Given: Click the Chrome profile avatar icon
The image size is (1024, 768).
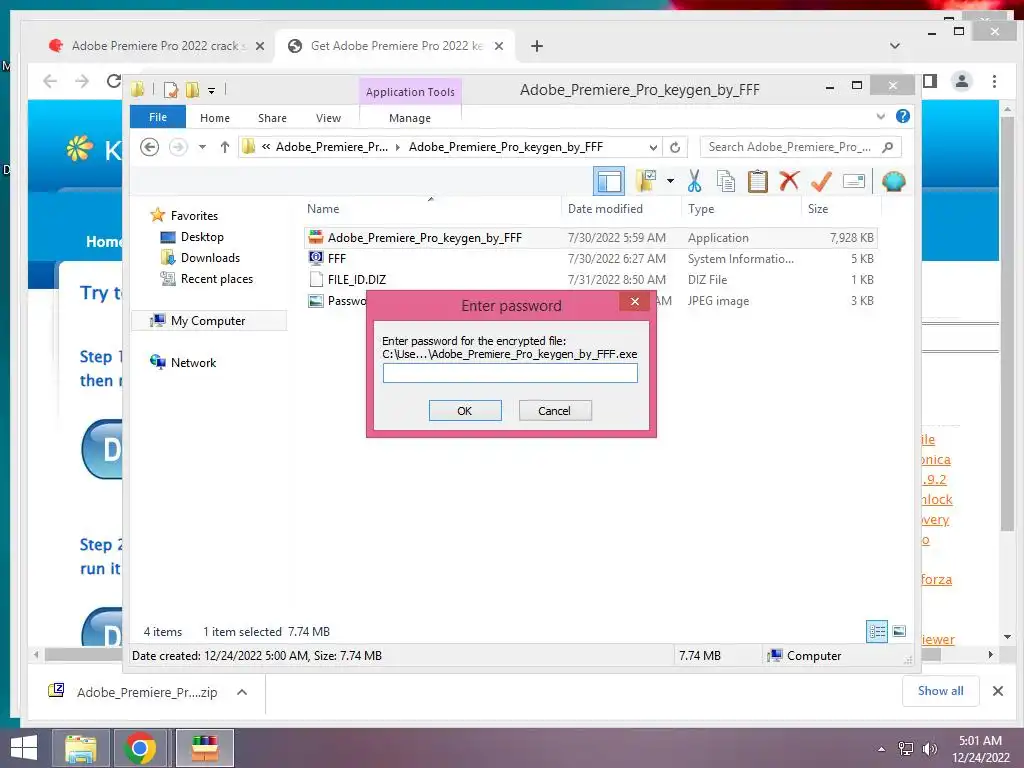Looking at the screenshot, I should pyautogui.click(x=961, y=81).
